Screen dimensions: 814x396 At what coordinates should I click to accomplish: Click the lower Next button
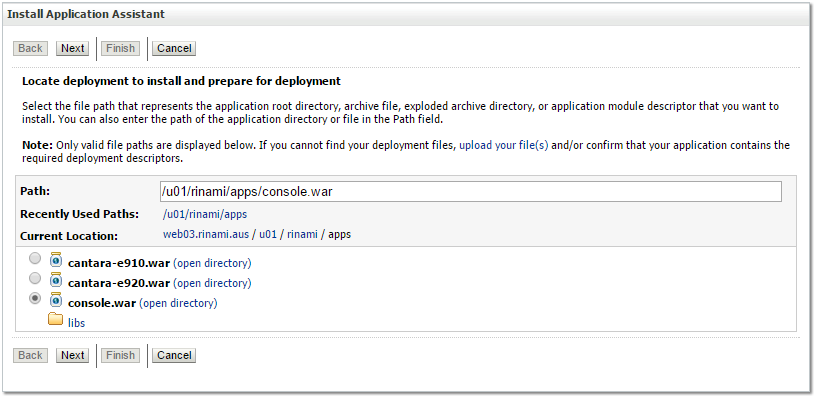pos(72,356)
